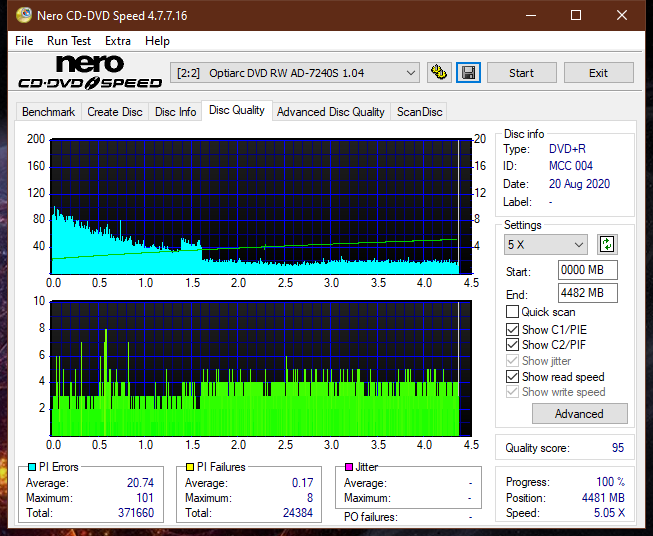This screenshot has width=653, height=536.
Task: Open the 5 X speed dropdown
Action: [x=546, y=244]
